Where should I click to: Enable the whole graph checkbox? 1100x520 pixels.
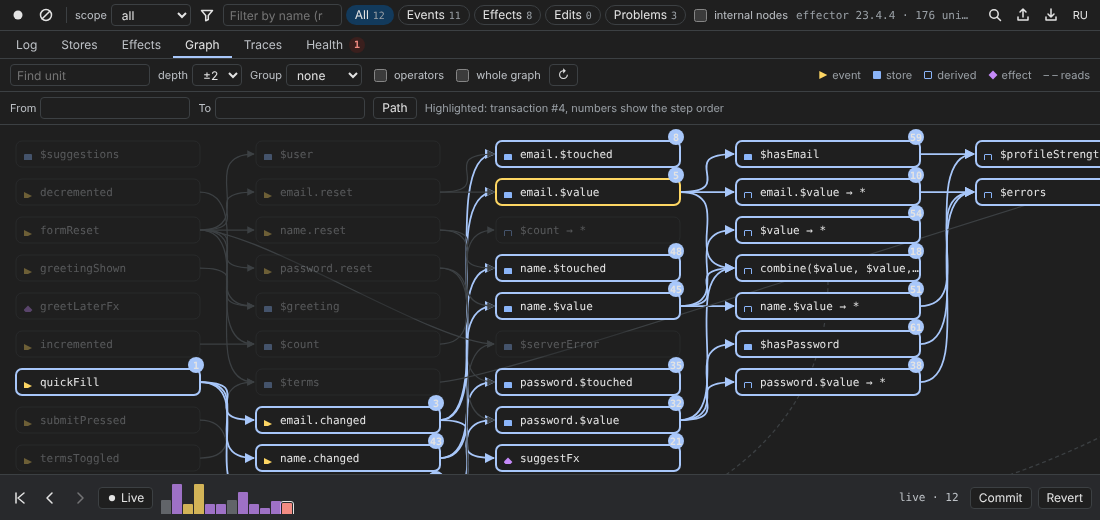point(462,75)
